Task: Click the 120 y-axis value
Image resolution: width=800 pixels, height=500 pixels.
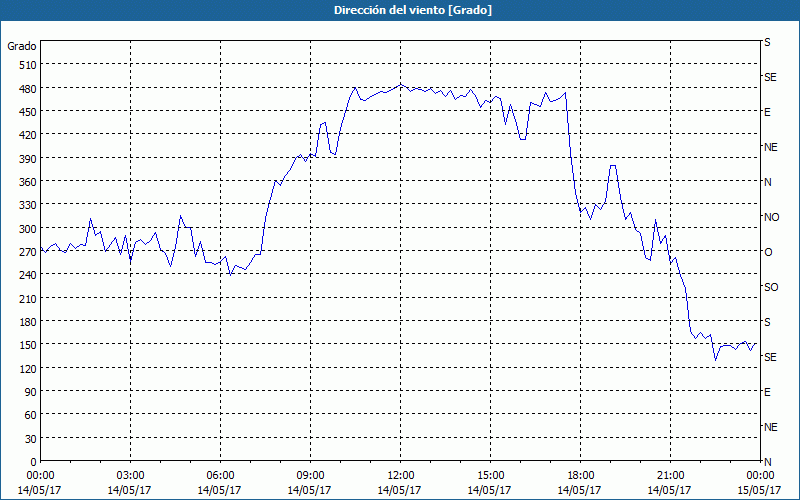Action: (28, 368)
